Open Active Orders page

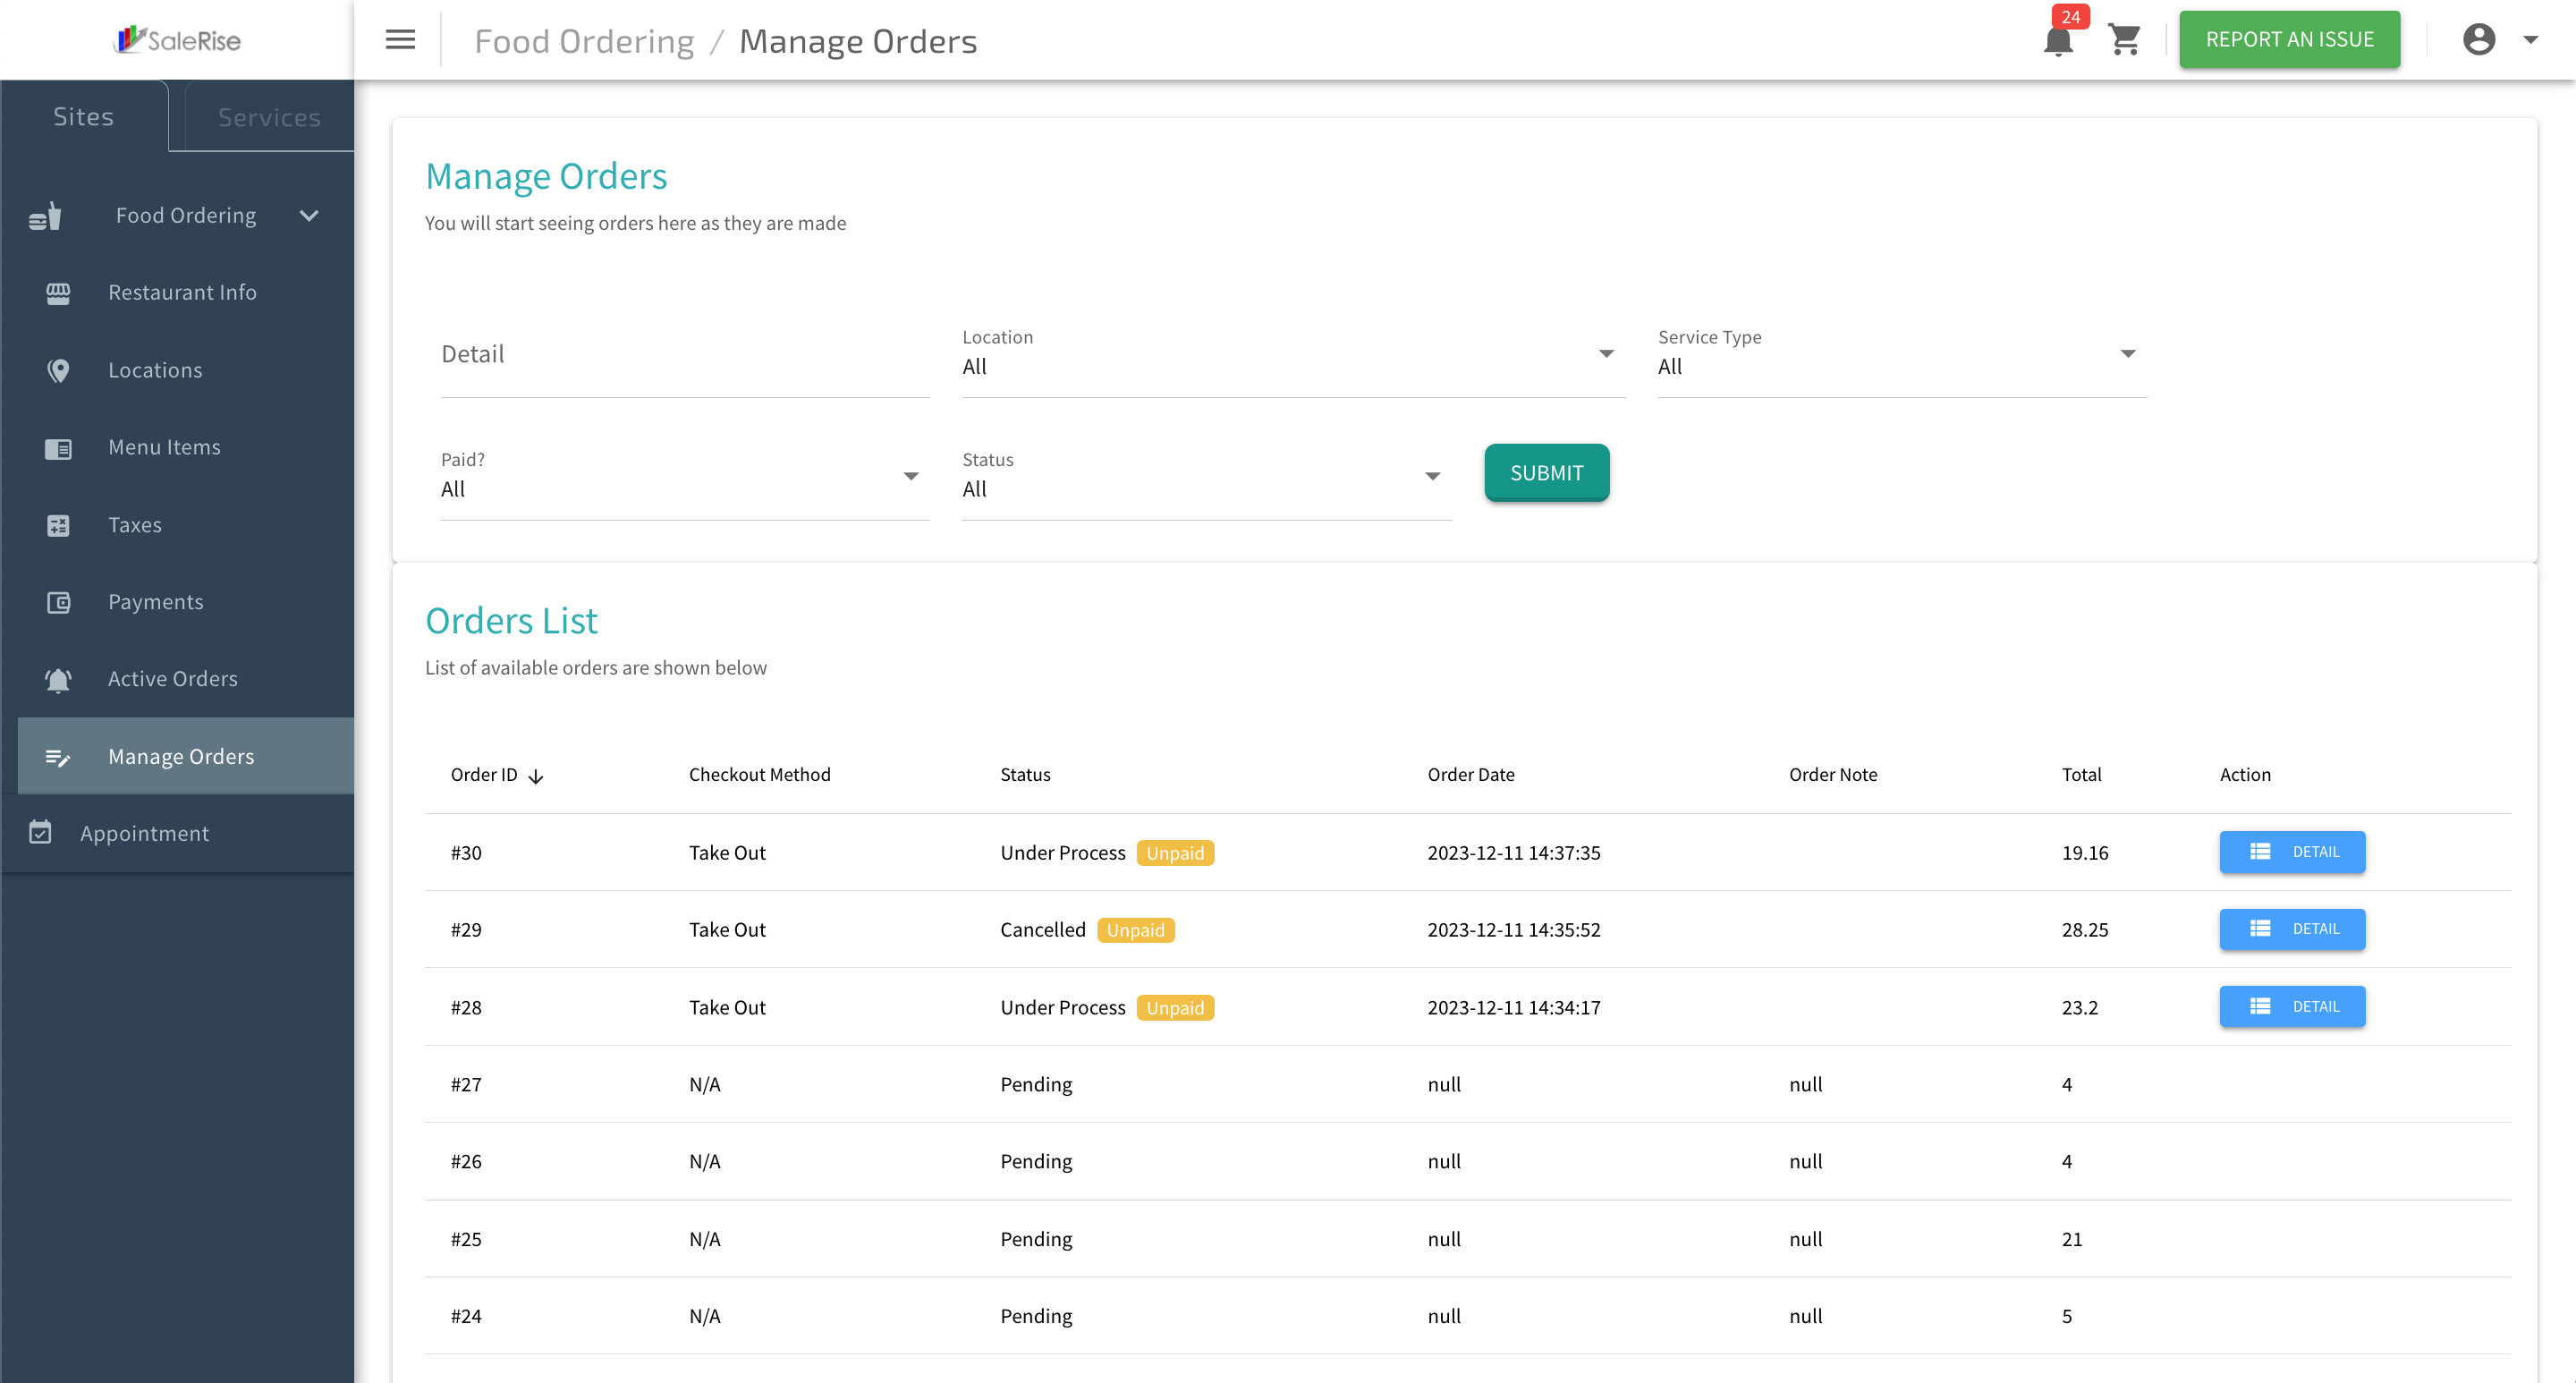[x=186, y=680]
